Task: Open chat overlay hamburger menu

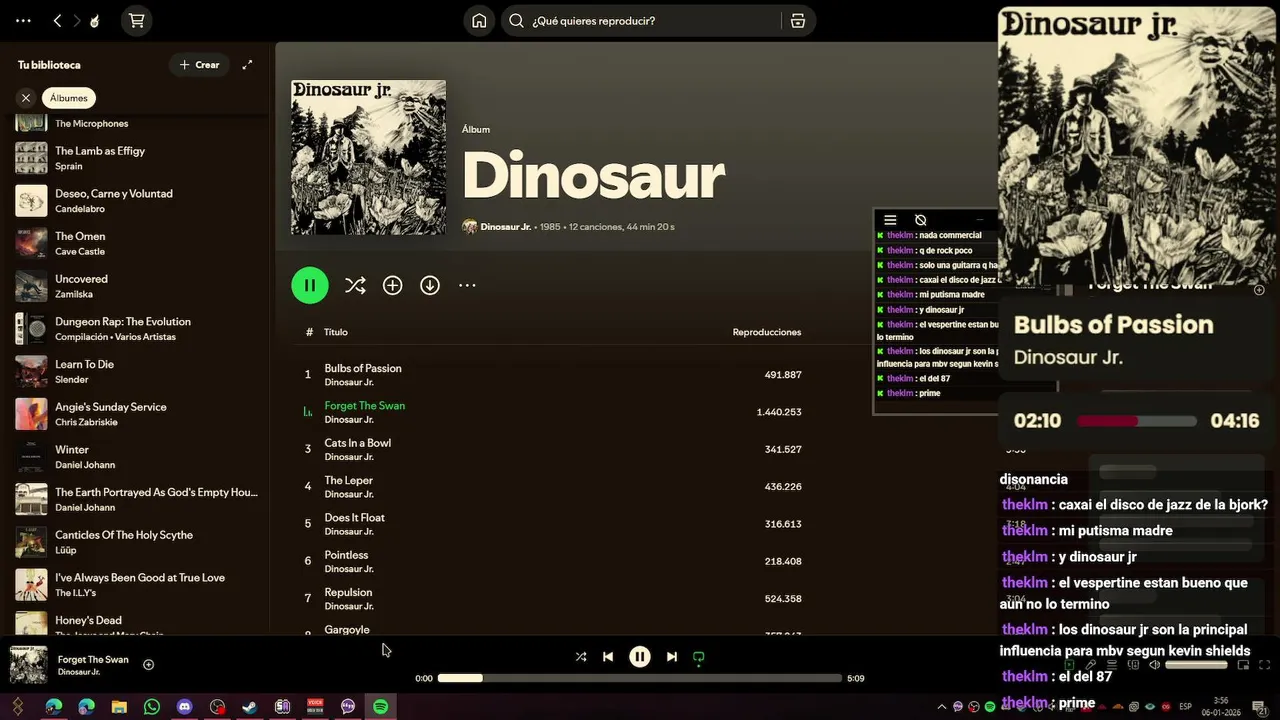Action: click(x=890, y=220)
